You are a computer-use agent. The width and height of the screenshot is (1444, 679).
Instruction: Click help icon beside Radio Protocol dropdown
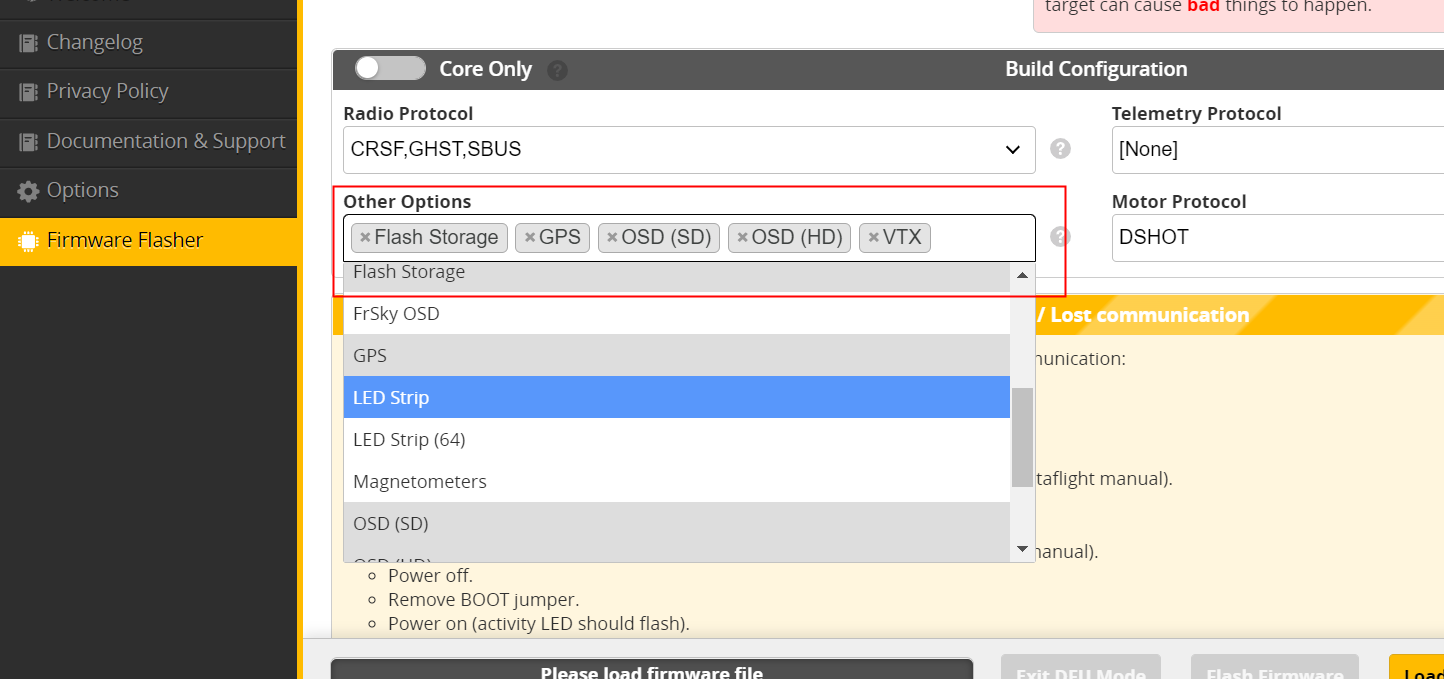tap(1060, 149)
